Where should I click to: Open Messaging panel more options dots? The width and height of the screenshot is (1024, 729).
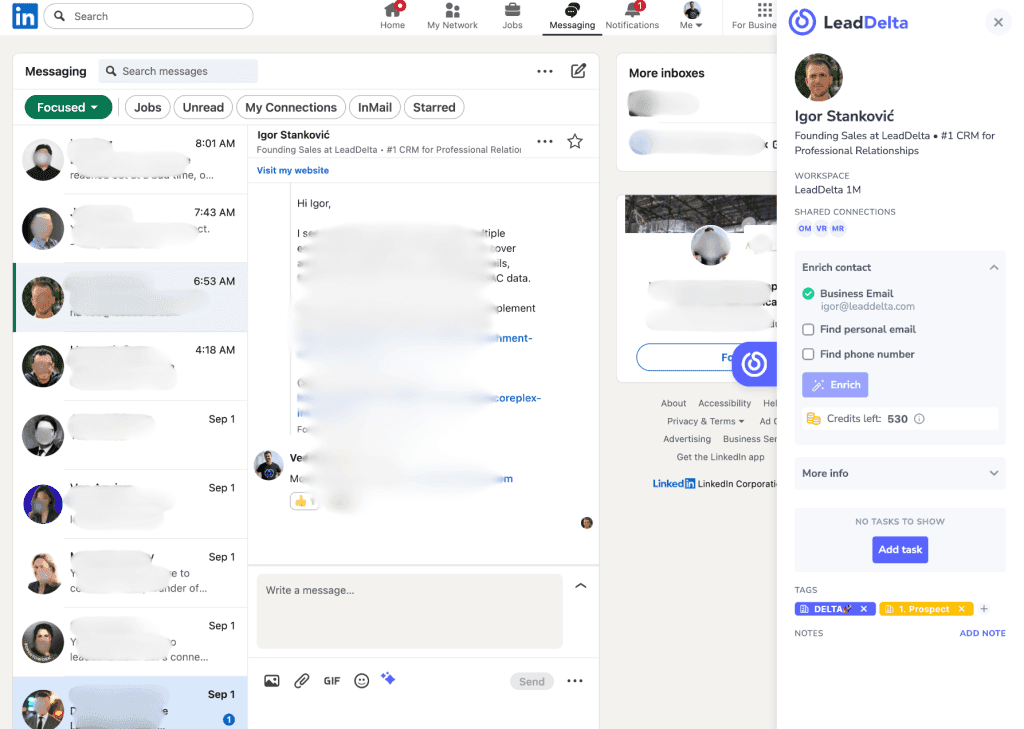point(545,71)
